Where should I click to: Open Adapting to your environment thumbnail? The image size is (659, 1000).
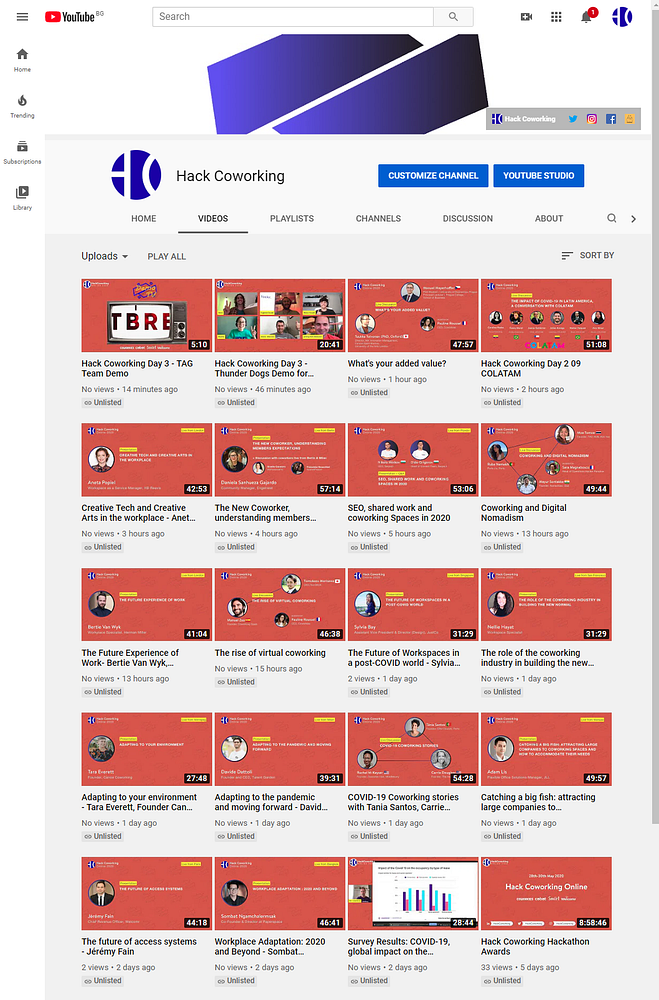[x=146, y=749]
